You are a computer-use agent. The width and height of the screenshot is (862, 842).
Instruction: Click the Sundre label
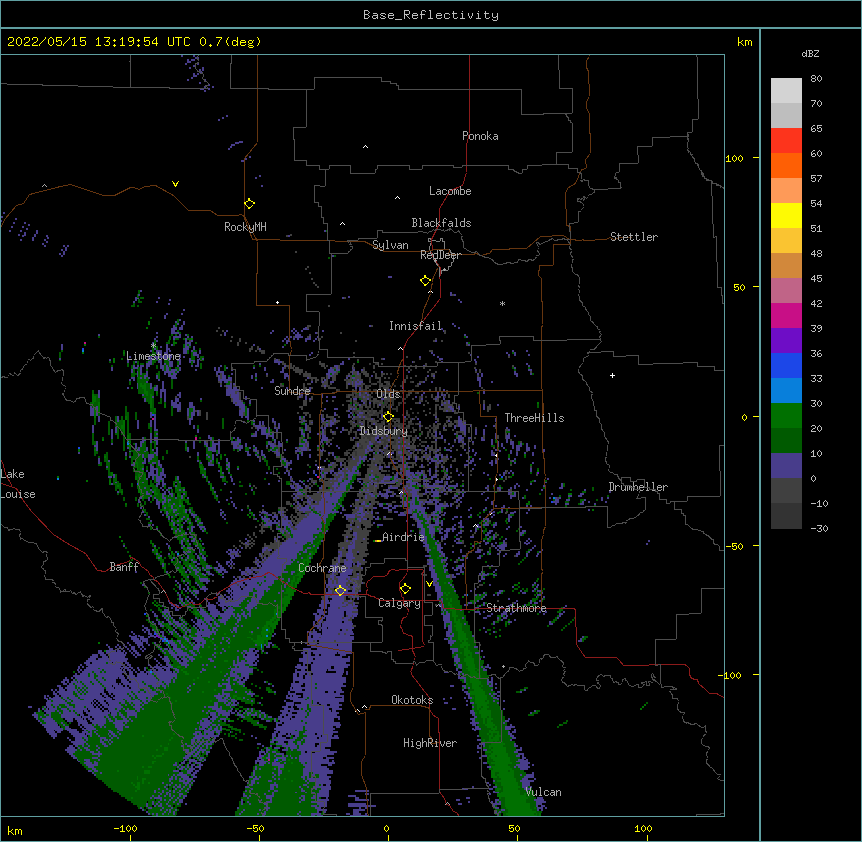292,391
